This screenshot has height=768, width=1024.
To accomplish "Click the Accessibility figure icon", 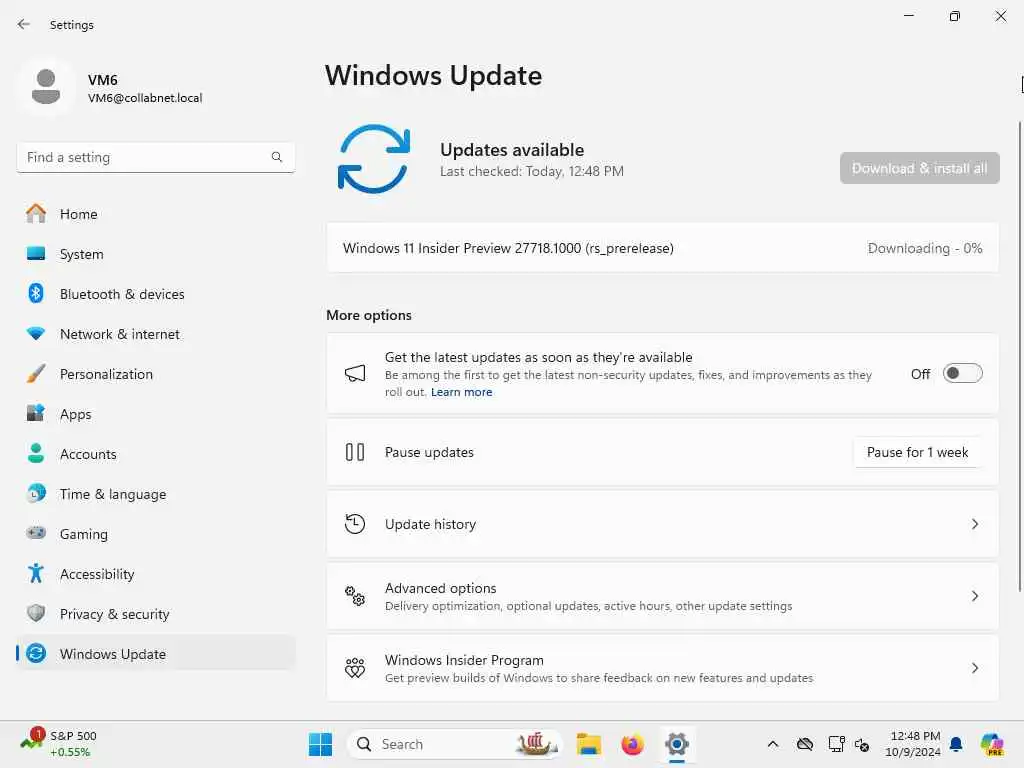I will click(36, 573).
